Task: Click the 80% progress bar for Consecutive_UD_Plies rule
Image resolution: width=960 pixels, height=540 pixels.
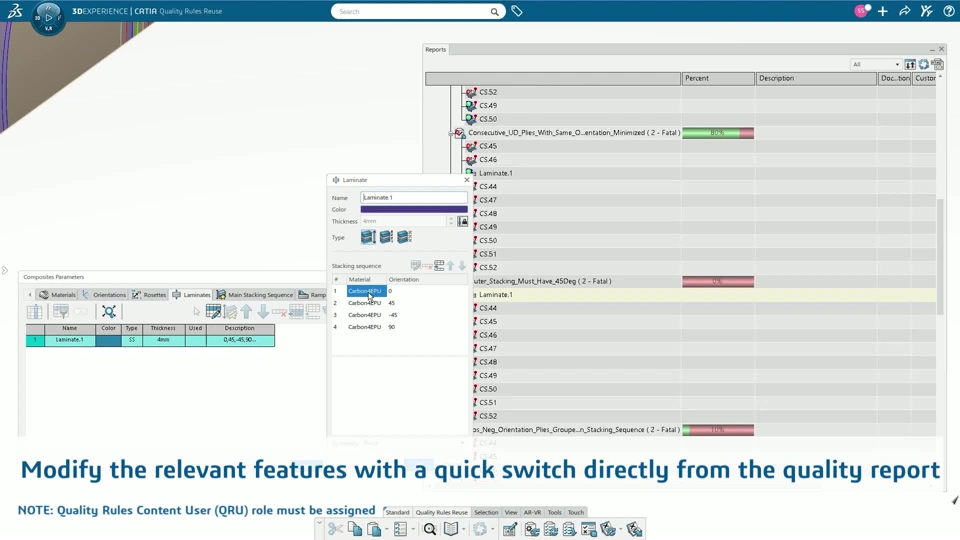Action: 718,133
